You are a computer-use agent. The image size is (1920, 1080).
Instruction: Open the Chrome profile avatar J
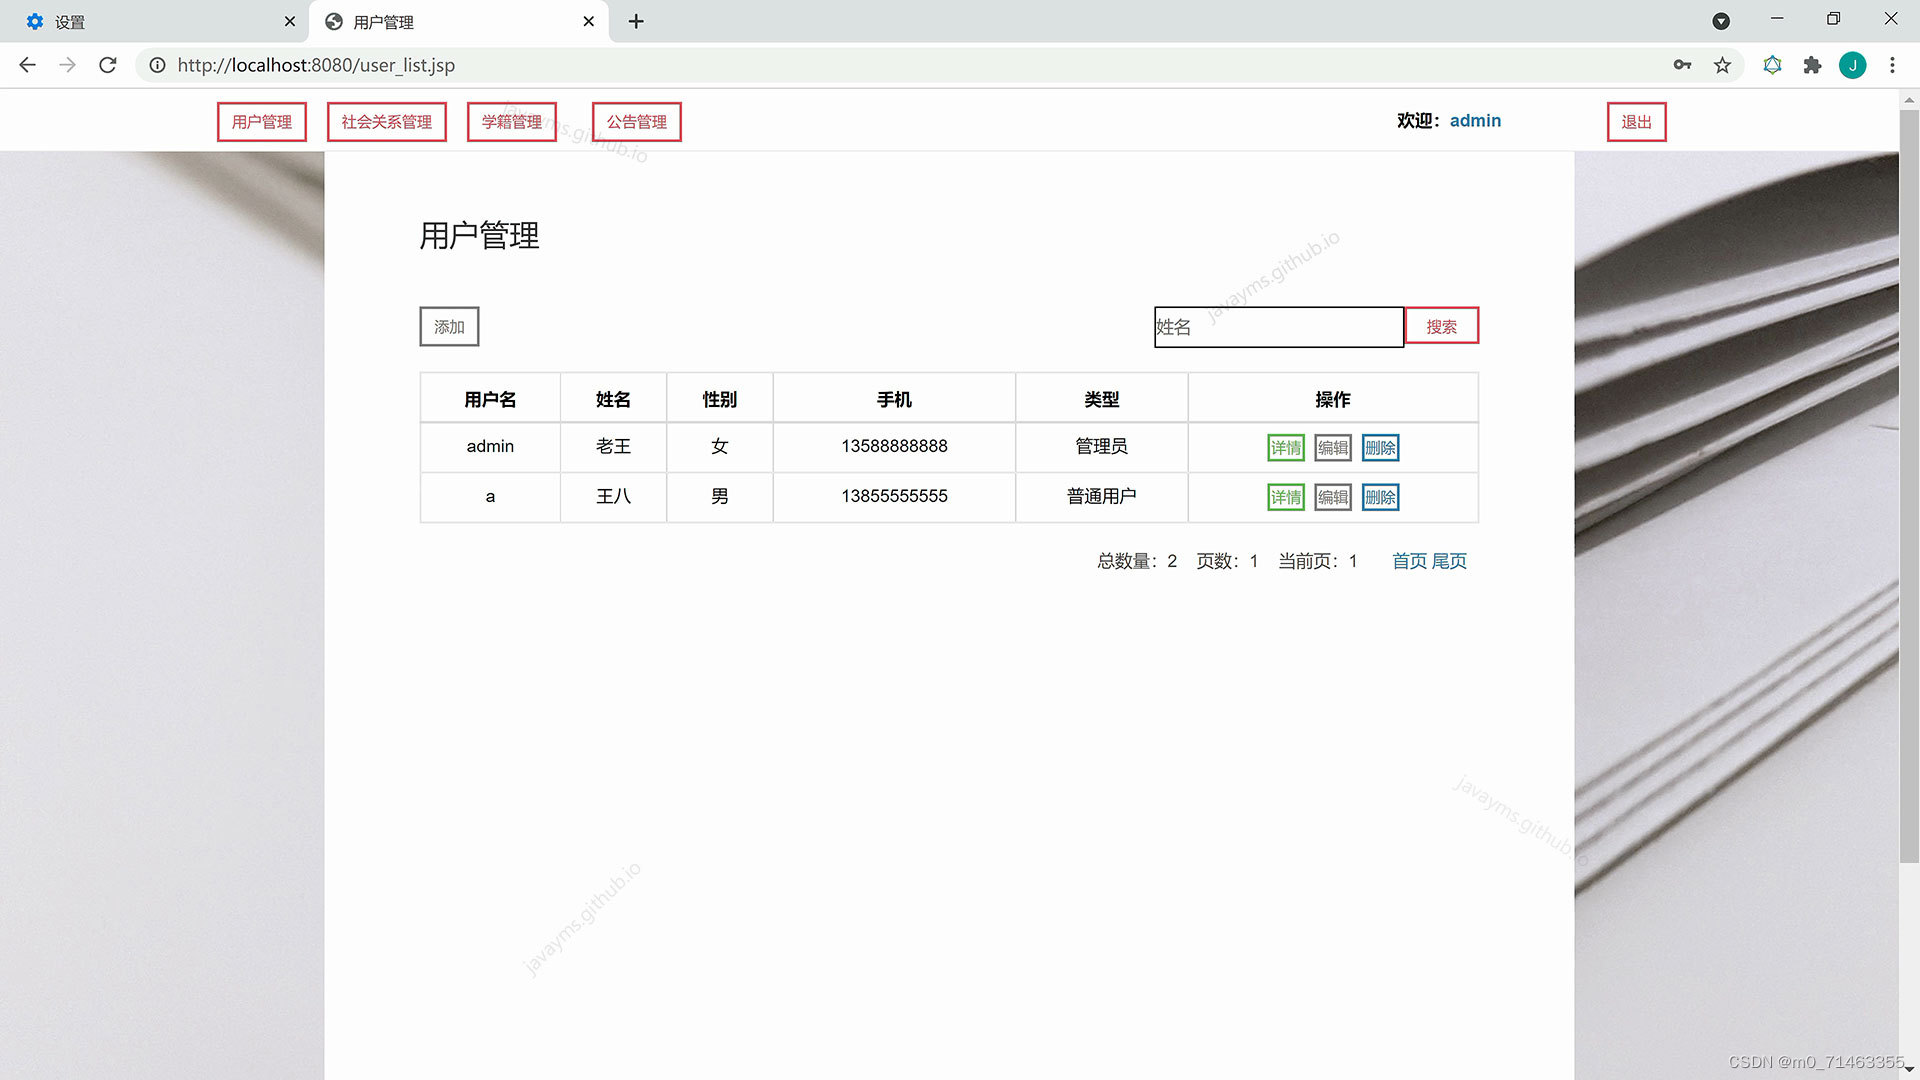click(1852, 65)
